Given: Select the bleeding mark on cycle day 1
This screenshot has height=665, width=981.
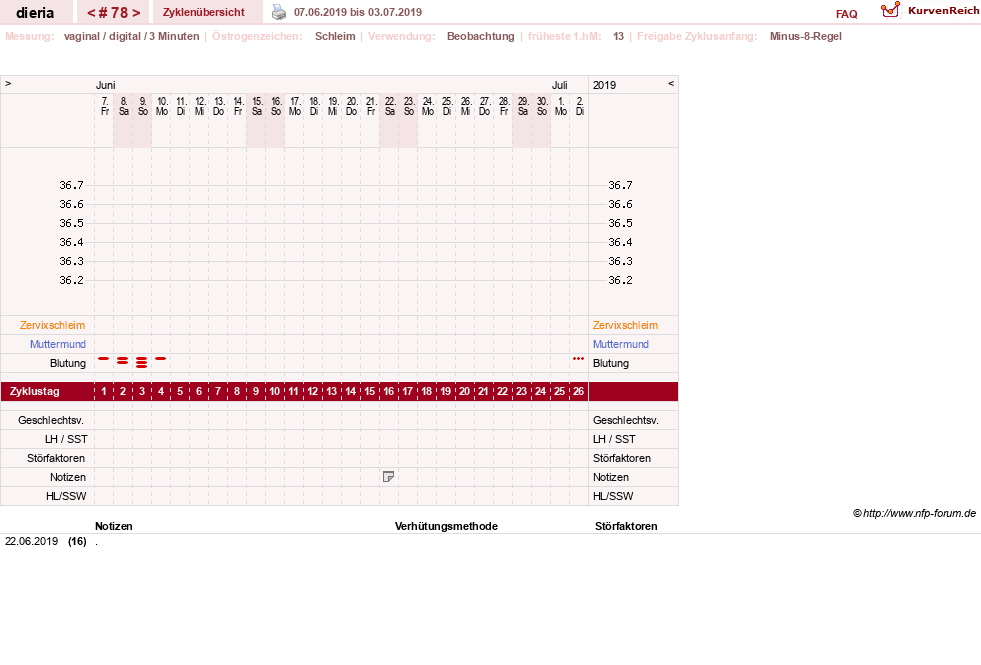Looking at the screenshot, I should tap(104, 358).
